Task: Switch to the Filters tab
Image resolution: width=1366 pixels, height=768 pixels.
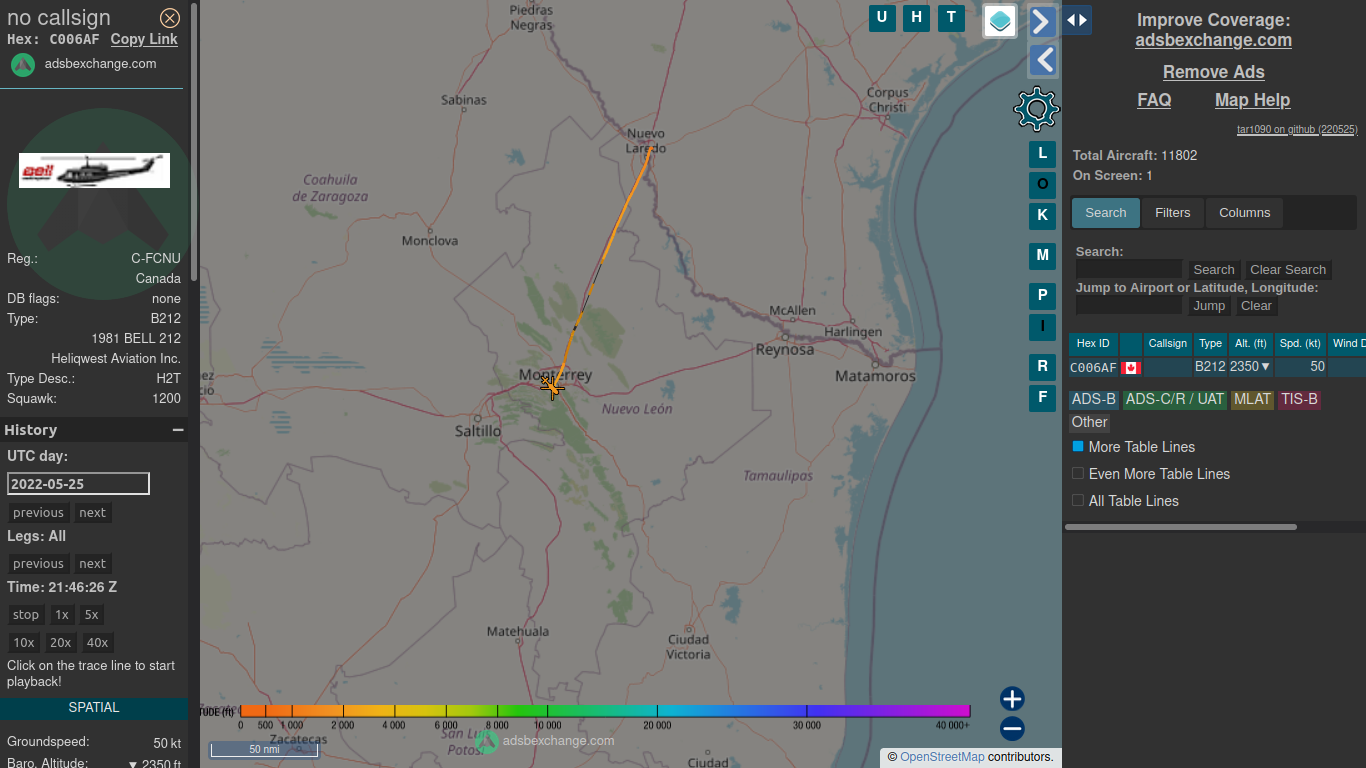Action: [x=1173, y=213]
